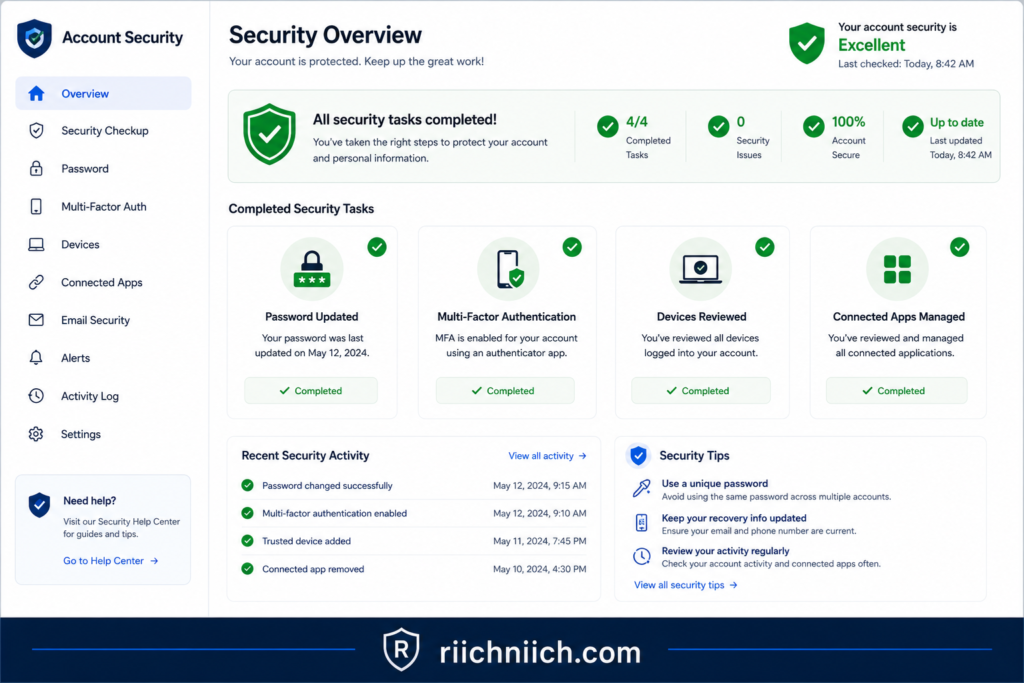This screenshot has width=1024, height=683.
Task: Click the Go to Help Center link
Action: point(110,561)
